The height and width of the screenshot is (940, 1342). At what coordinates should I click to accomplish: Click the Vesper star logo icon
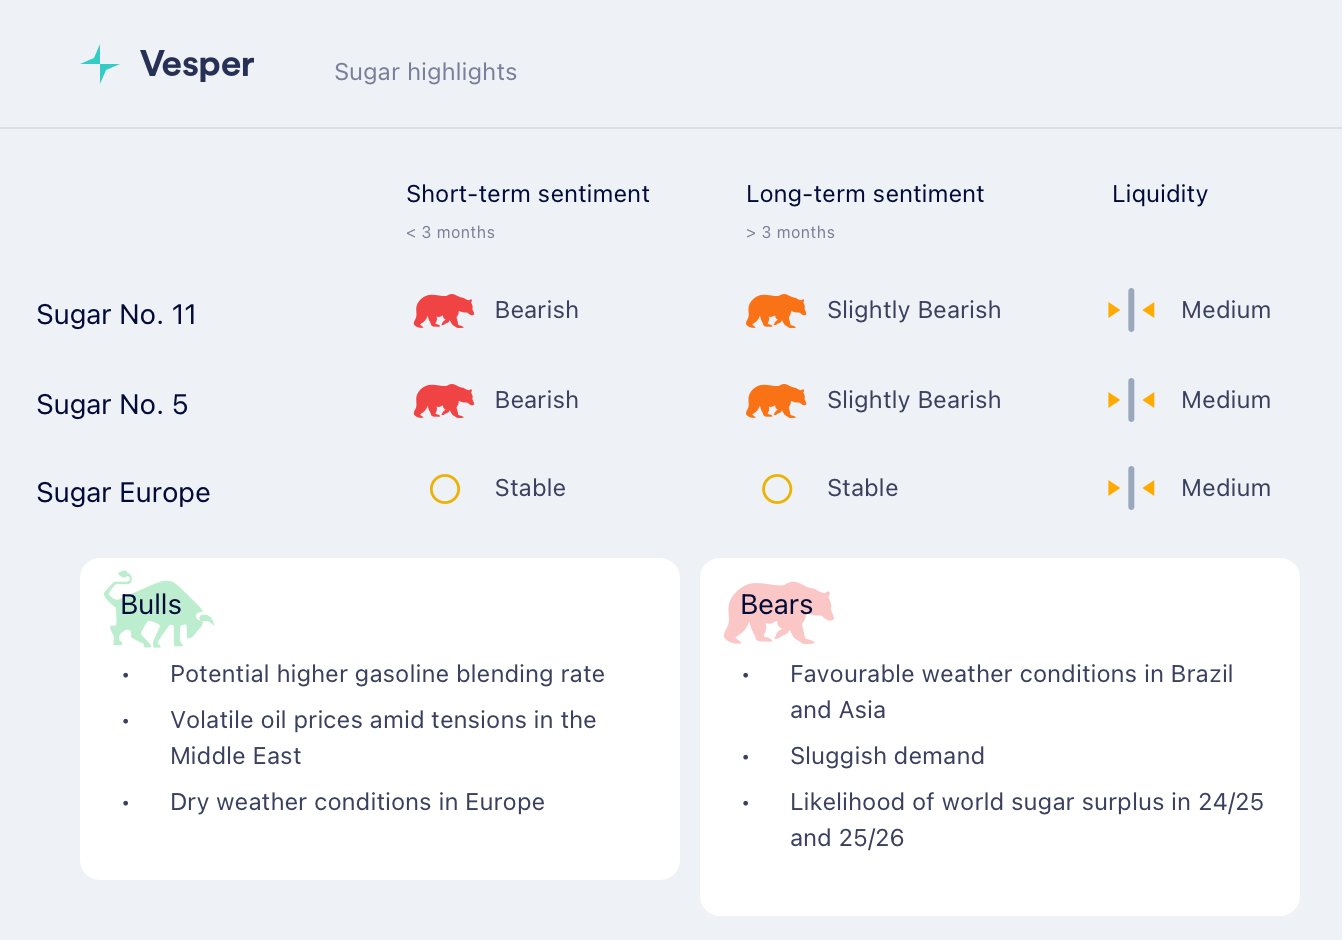[99, 64]
